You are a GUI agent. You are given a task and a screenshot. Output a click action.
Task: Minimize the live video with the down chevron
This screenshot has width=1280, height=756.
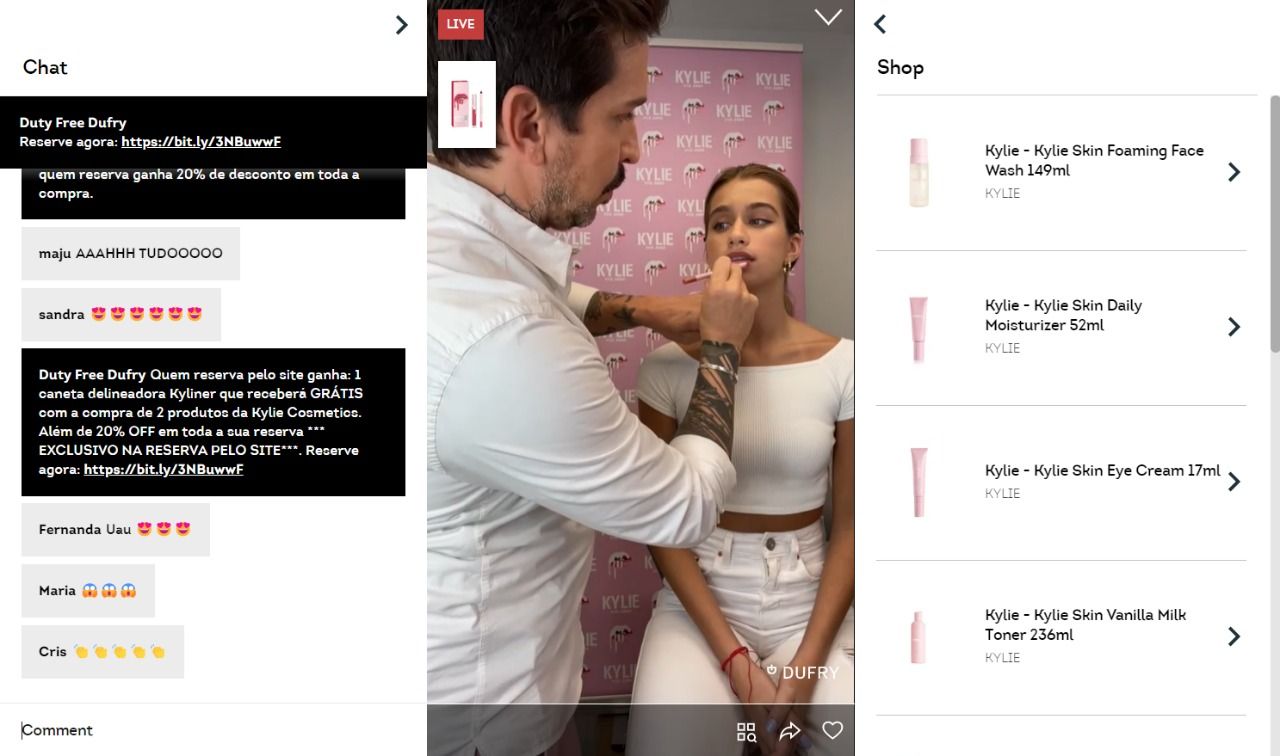click(x=828, y=17)
